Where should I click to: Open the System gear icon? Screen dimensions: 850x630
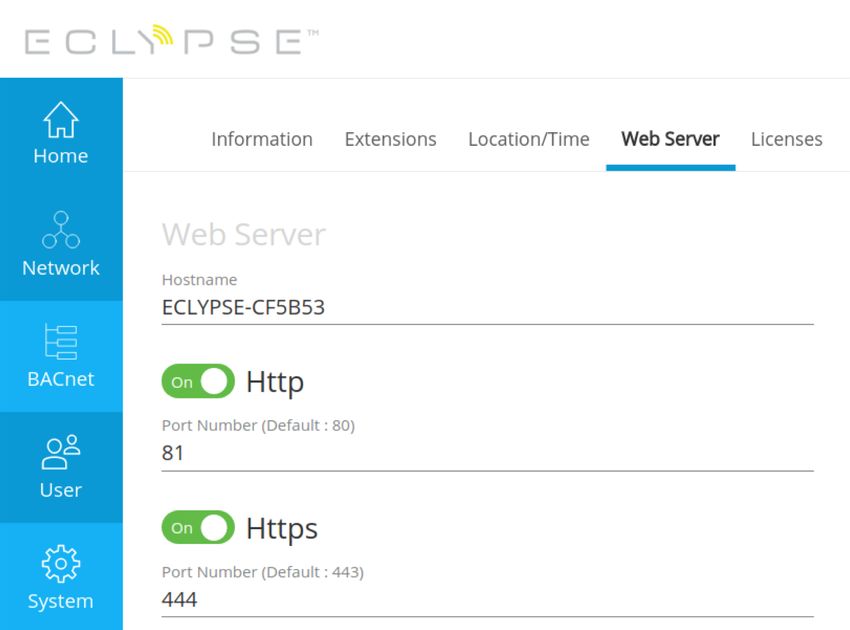click(x=61, y=563)
